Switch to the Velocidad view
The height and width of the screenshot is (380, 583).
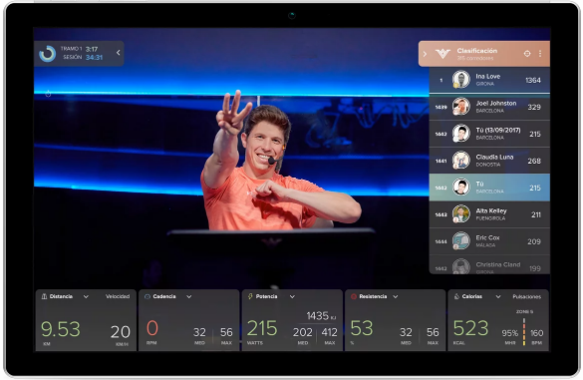[117, 296]
